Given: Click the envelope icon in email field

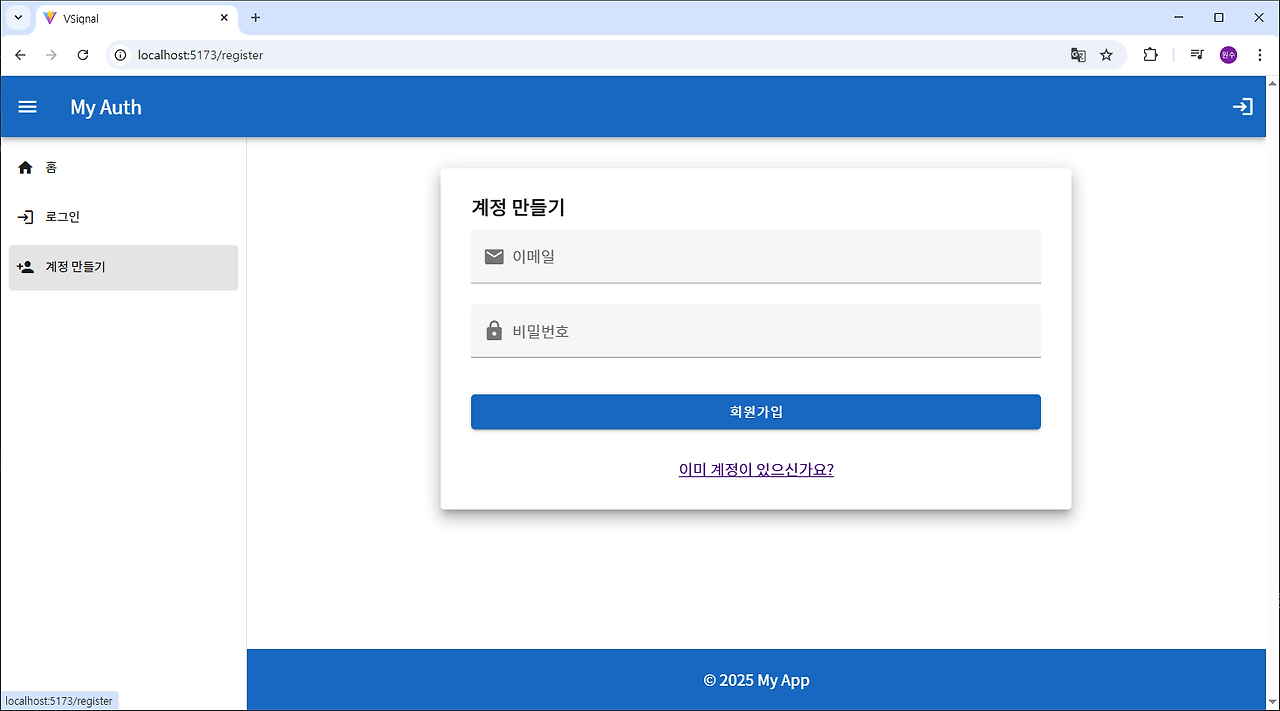Looking at the screenshot, I should coord(494,257).
